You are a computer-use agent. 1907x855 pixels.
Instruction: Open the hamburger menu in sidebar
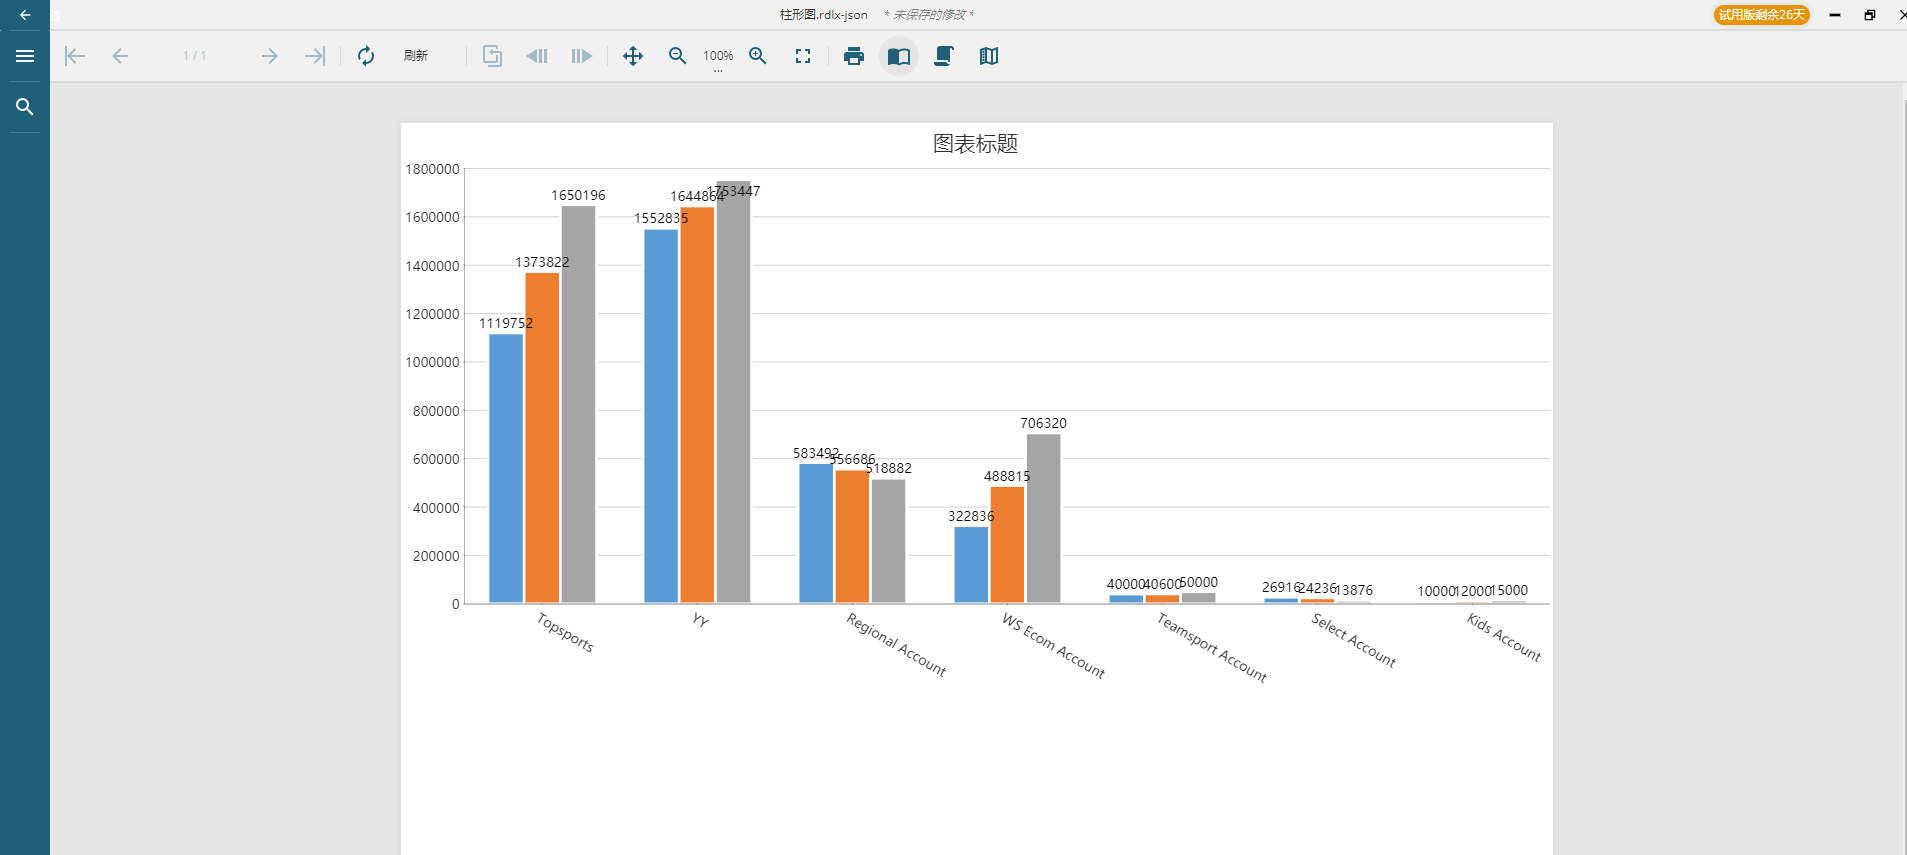[x=25, y=56]
